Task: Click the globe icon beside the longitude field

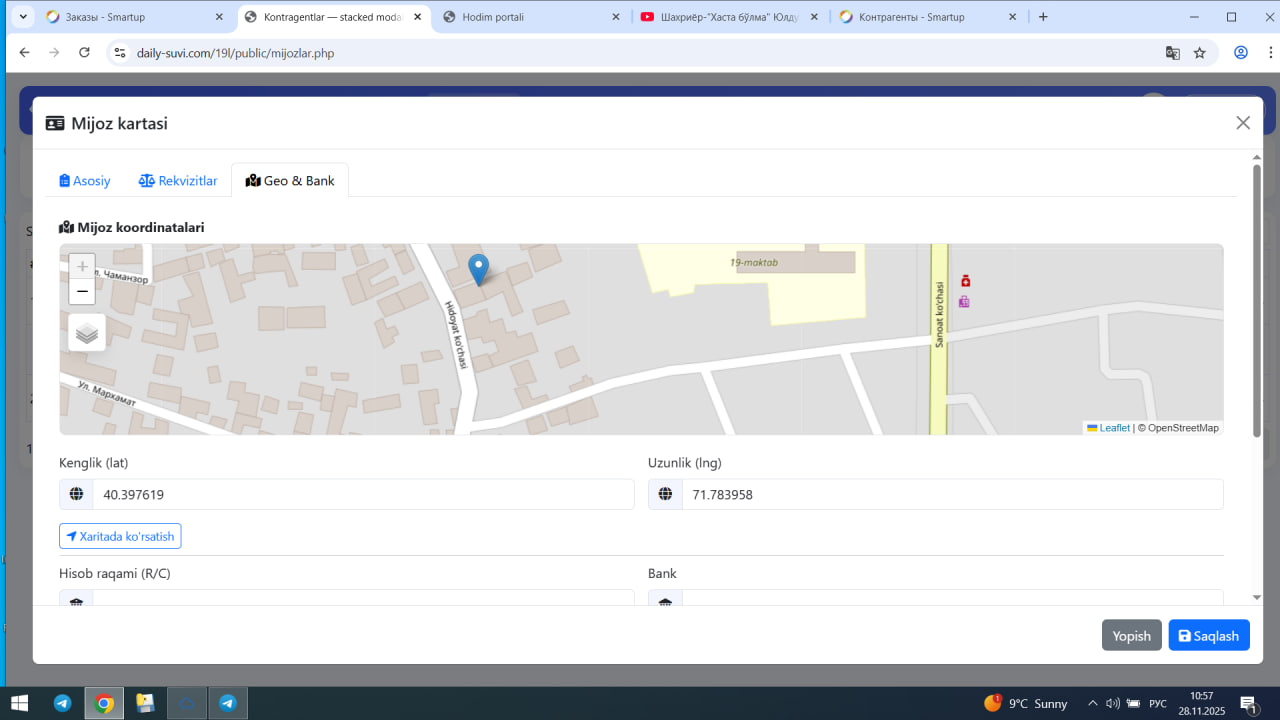Action: tap(665, 494)
